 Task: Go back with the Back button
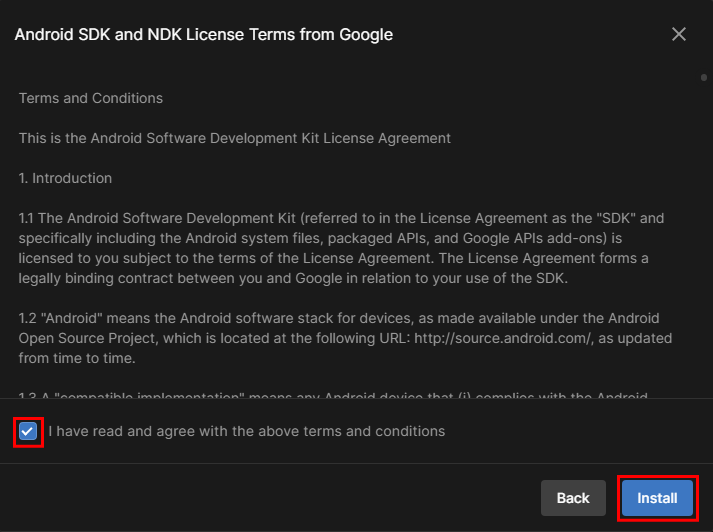pyautogui.click(x=573, y=498)
